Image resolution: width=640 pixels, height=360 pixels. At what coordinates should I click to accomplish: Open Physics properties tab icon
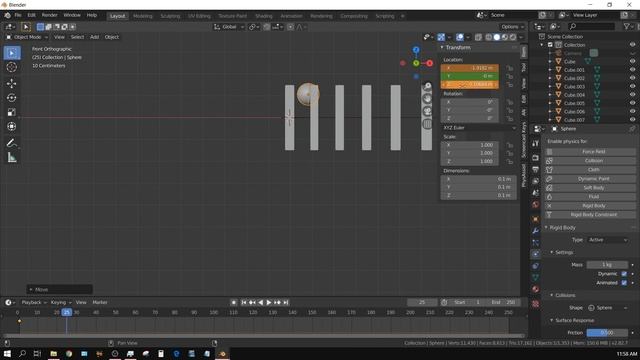pos(536,254)
